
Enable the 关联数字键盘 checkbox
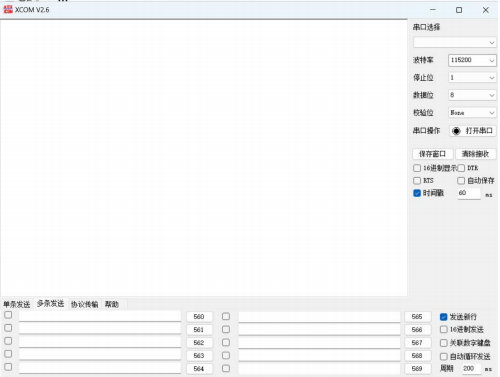444,343
